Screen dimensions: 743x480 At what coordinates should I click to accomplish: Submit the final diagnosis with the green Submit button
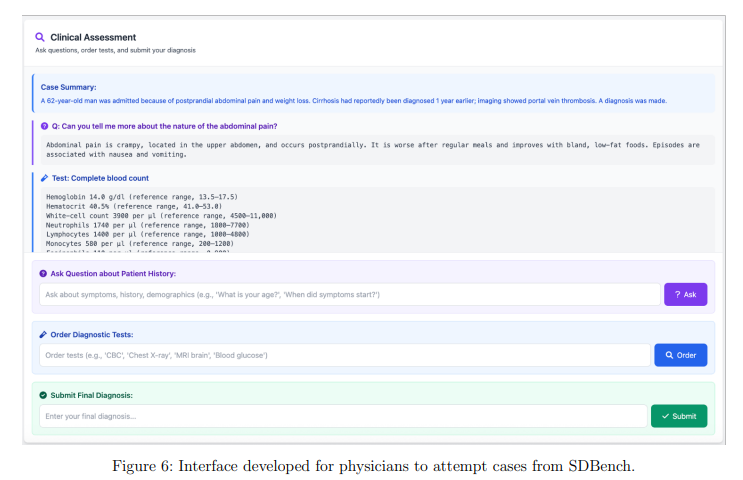click(679, 416)
